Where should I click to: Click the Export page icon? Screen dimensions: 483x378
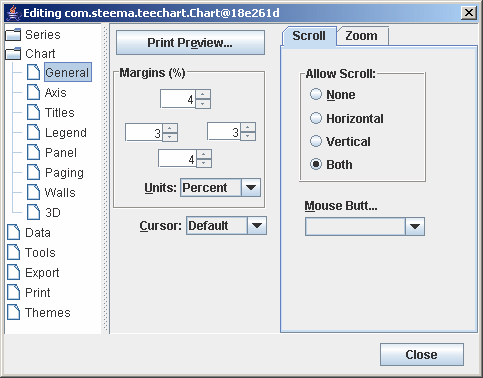pos(14,272)
